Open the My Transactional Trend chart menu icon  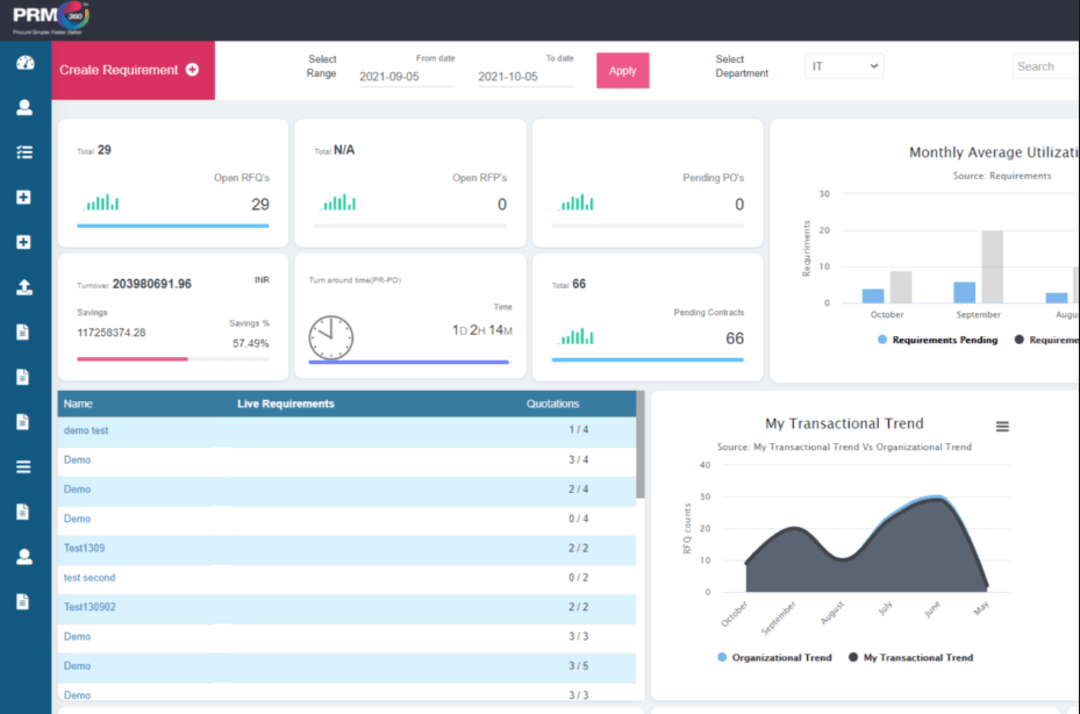click(x=1002, y=425)
